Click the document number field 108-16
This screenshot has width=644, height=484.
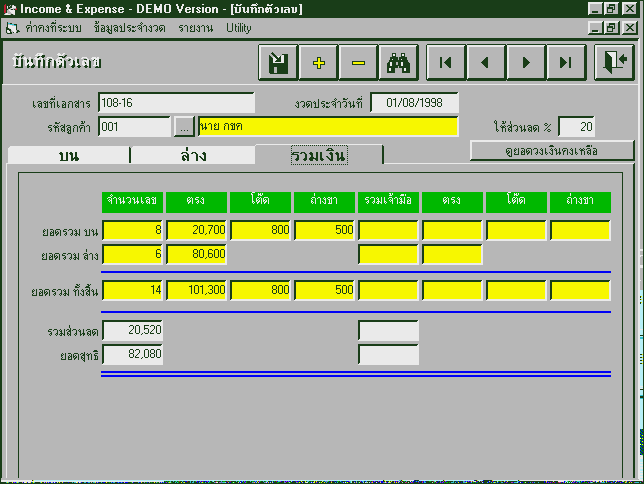pyautogui.click(x=177, y=103)
